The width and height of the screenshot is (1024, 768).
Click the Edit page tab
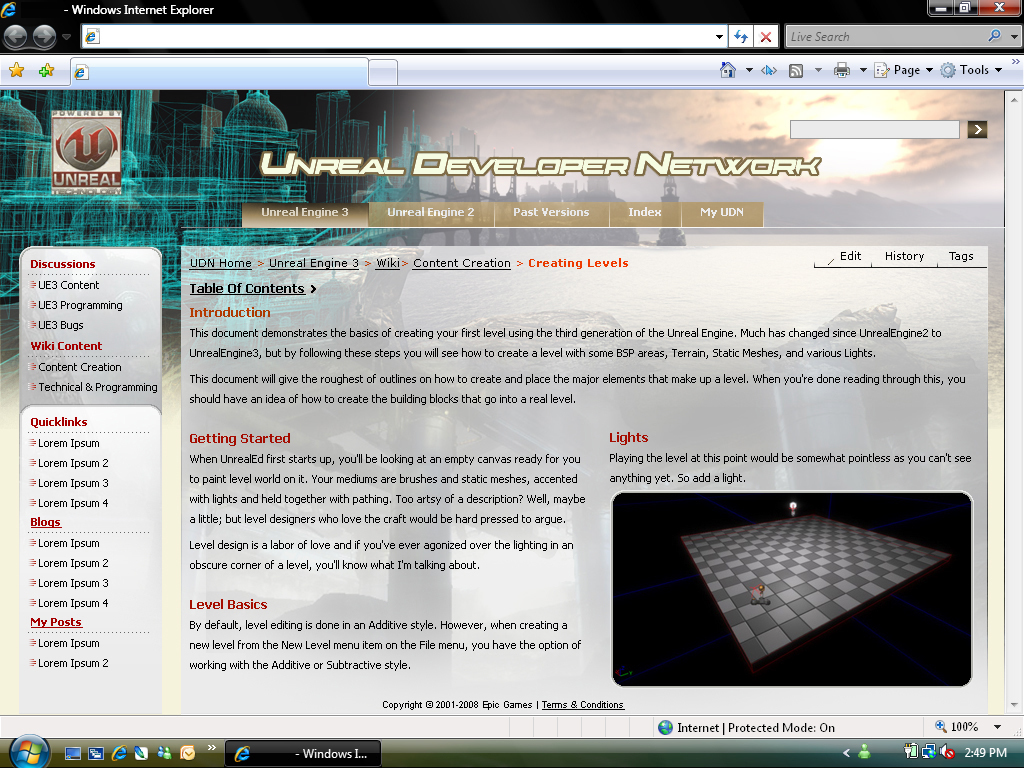click(850, 256)
